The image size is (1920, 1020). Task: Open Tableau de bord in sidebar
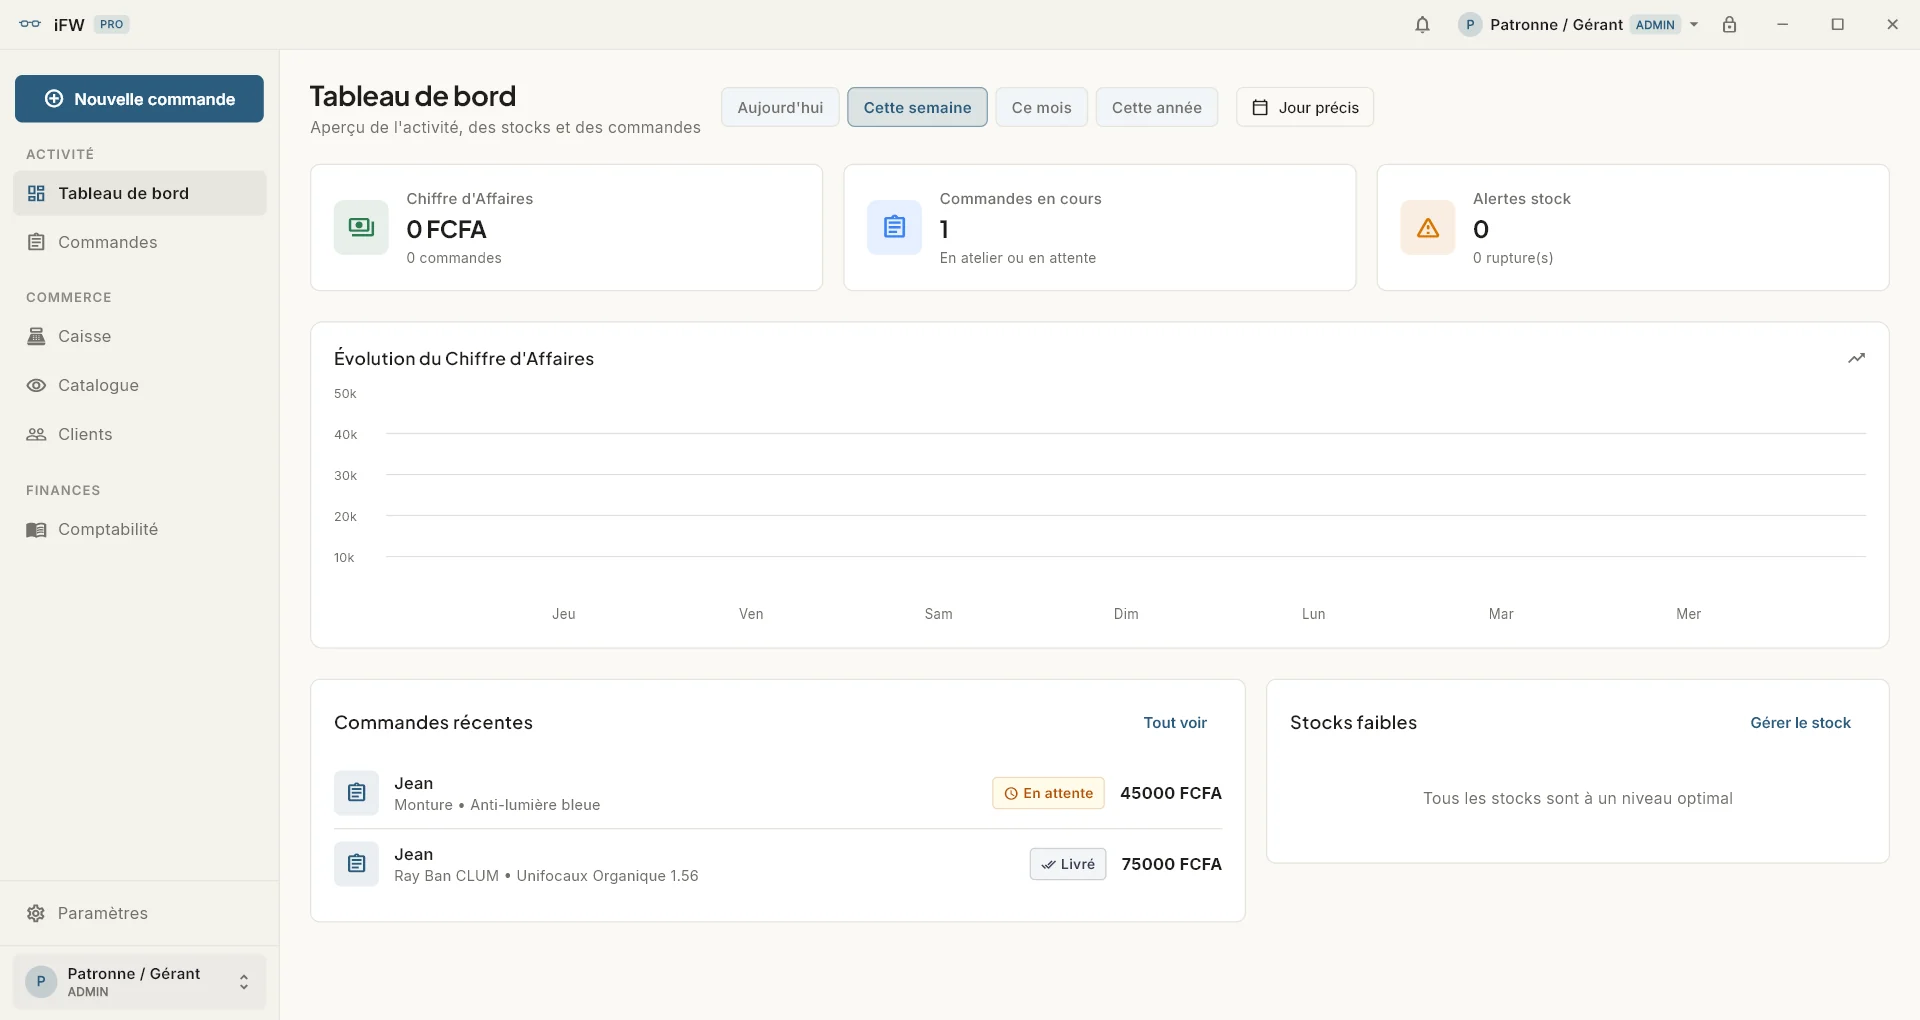[140, 193]
